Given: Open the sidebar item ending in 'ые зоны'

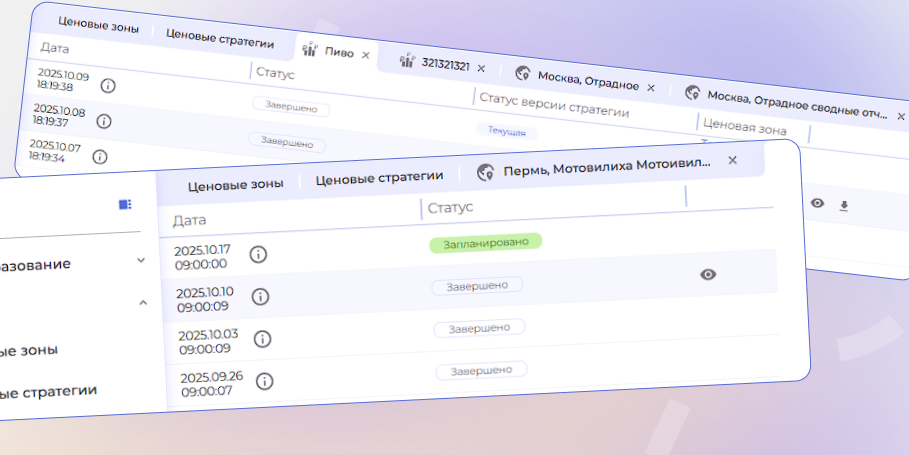Looking at the screenshot, I should 29,351.
